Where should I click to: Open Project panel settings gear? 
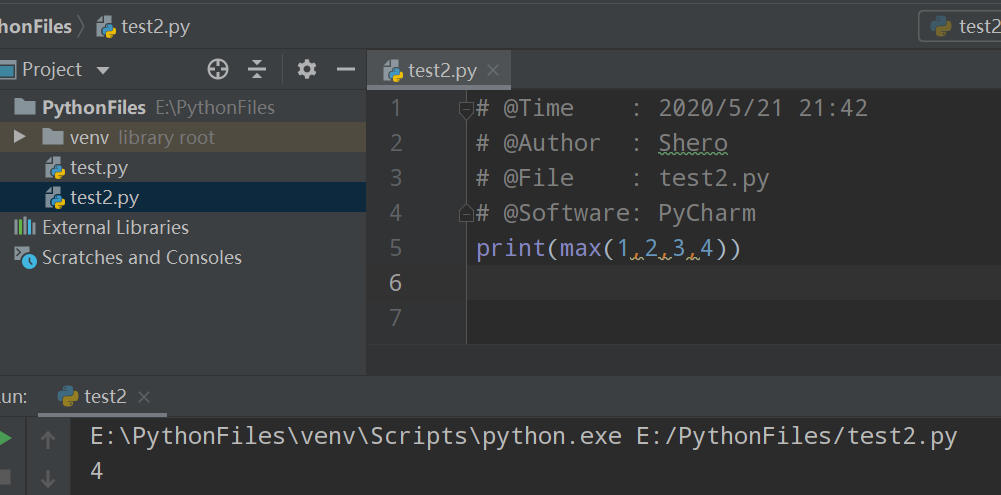pos(306,69)
